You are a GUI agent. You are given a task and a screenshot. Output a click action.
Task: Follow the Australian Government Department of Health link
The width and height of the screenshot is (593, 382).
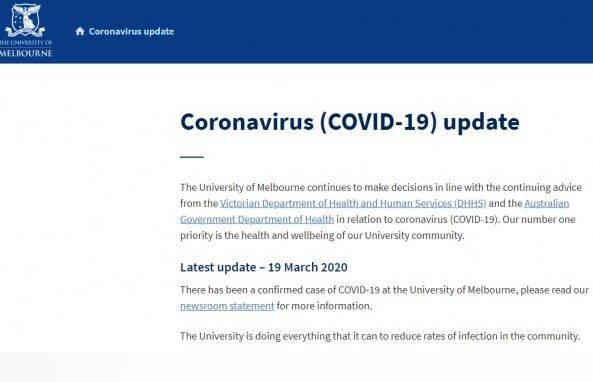[374, 211]
